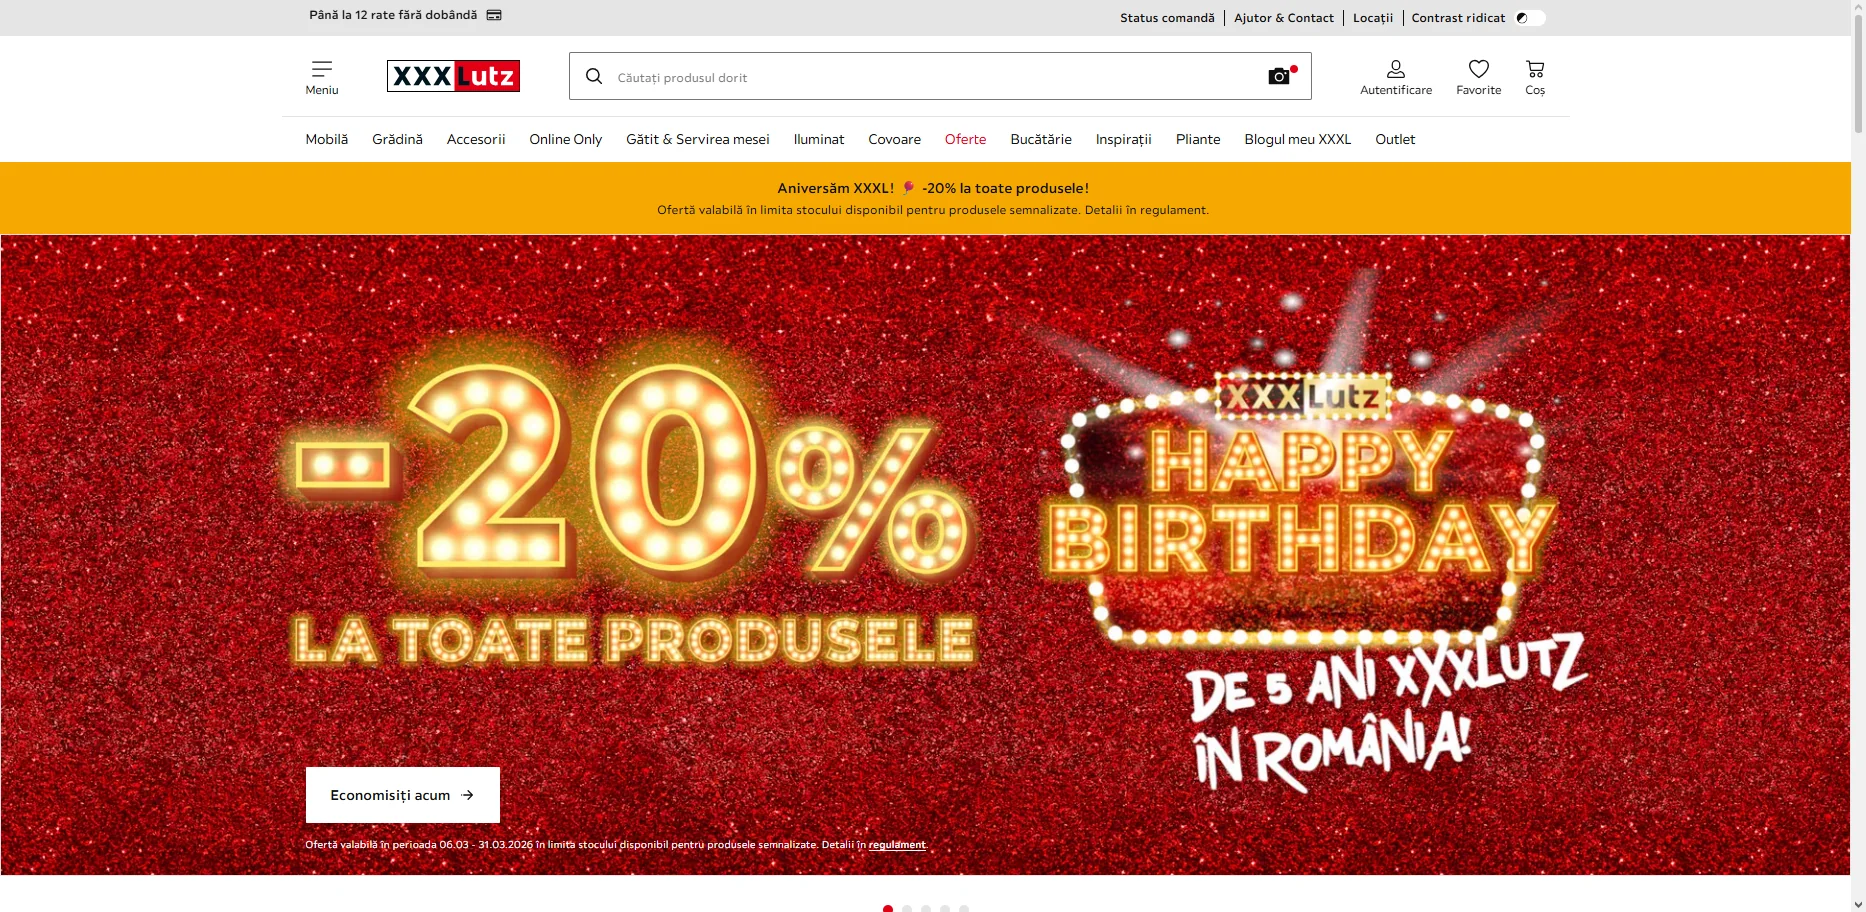Open camera image search icon

tap(1281, 76)
